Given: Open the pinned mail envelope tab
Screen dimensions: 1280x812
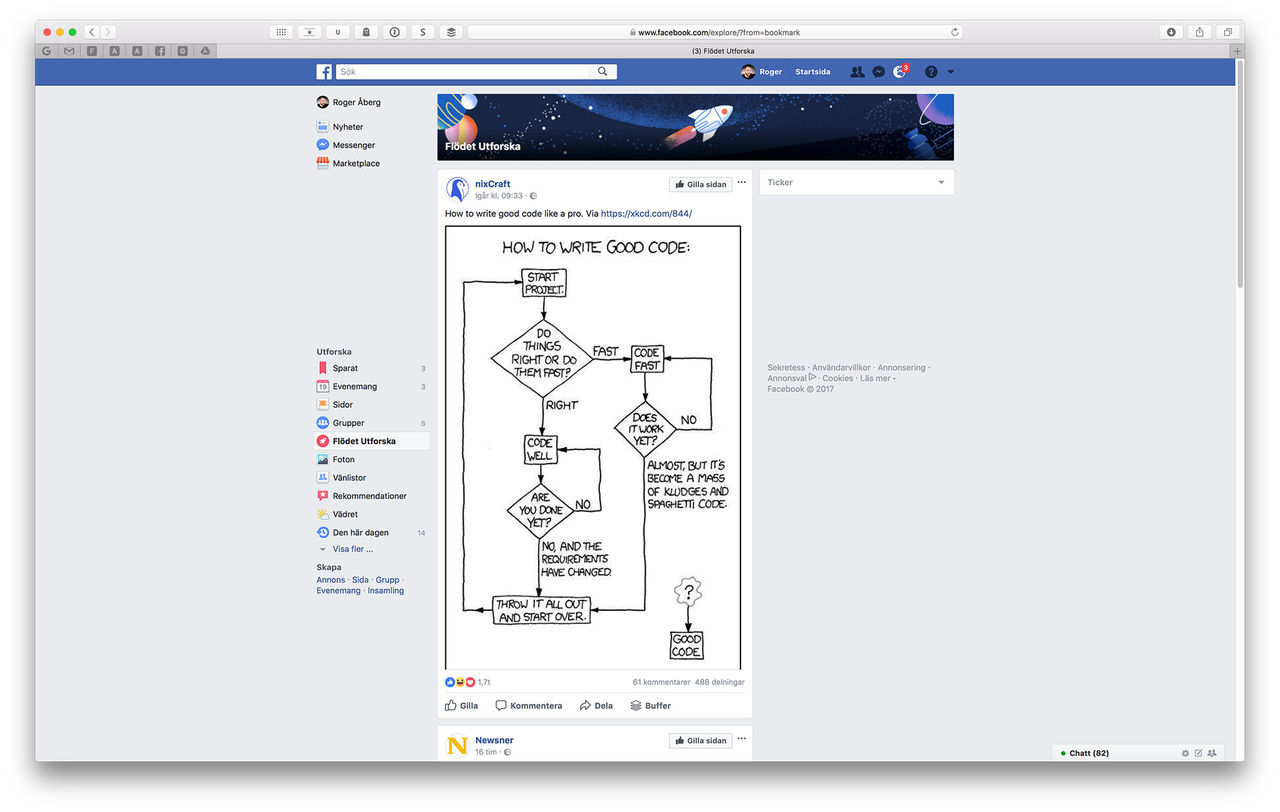Looking at the screenshot, I should pyautogui.click(x=69, y=51).
